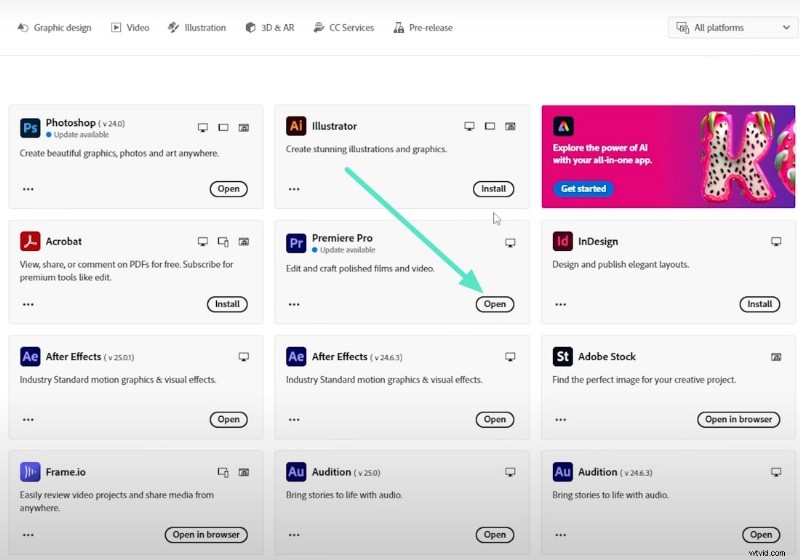Select the Illustration category
Viewport: 800px width, 560px height.
[197, 28]
